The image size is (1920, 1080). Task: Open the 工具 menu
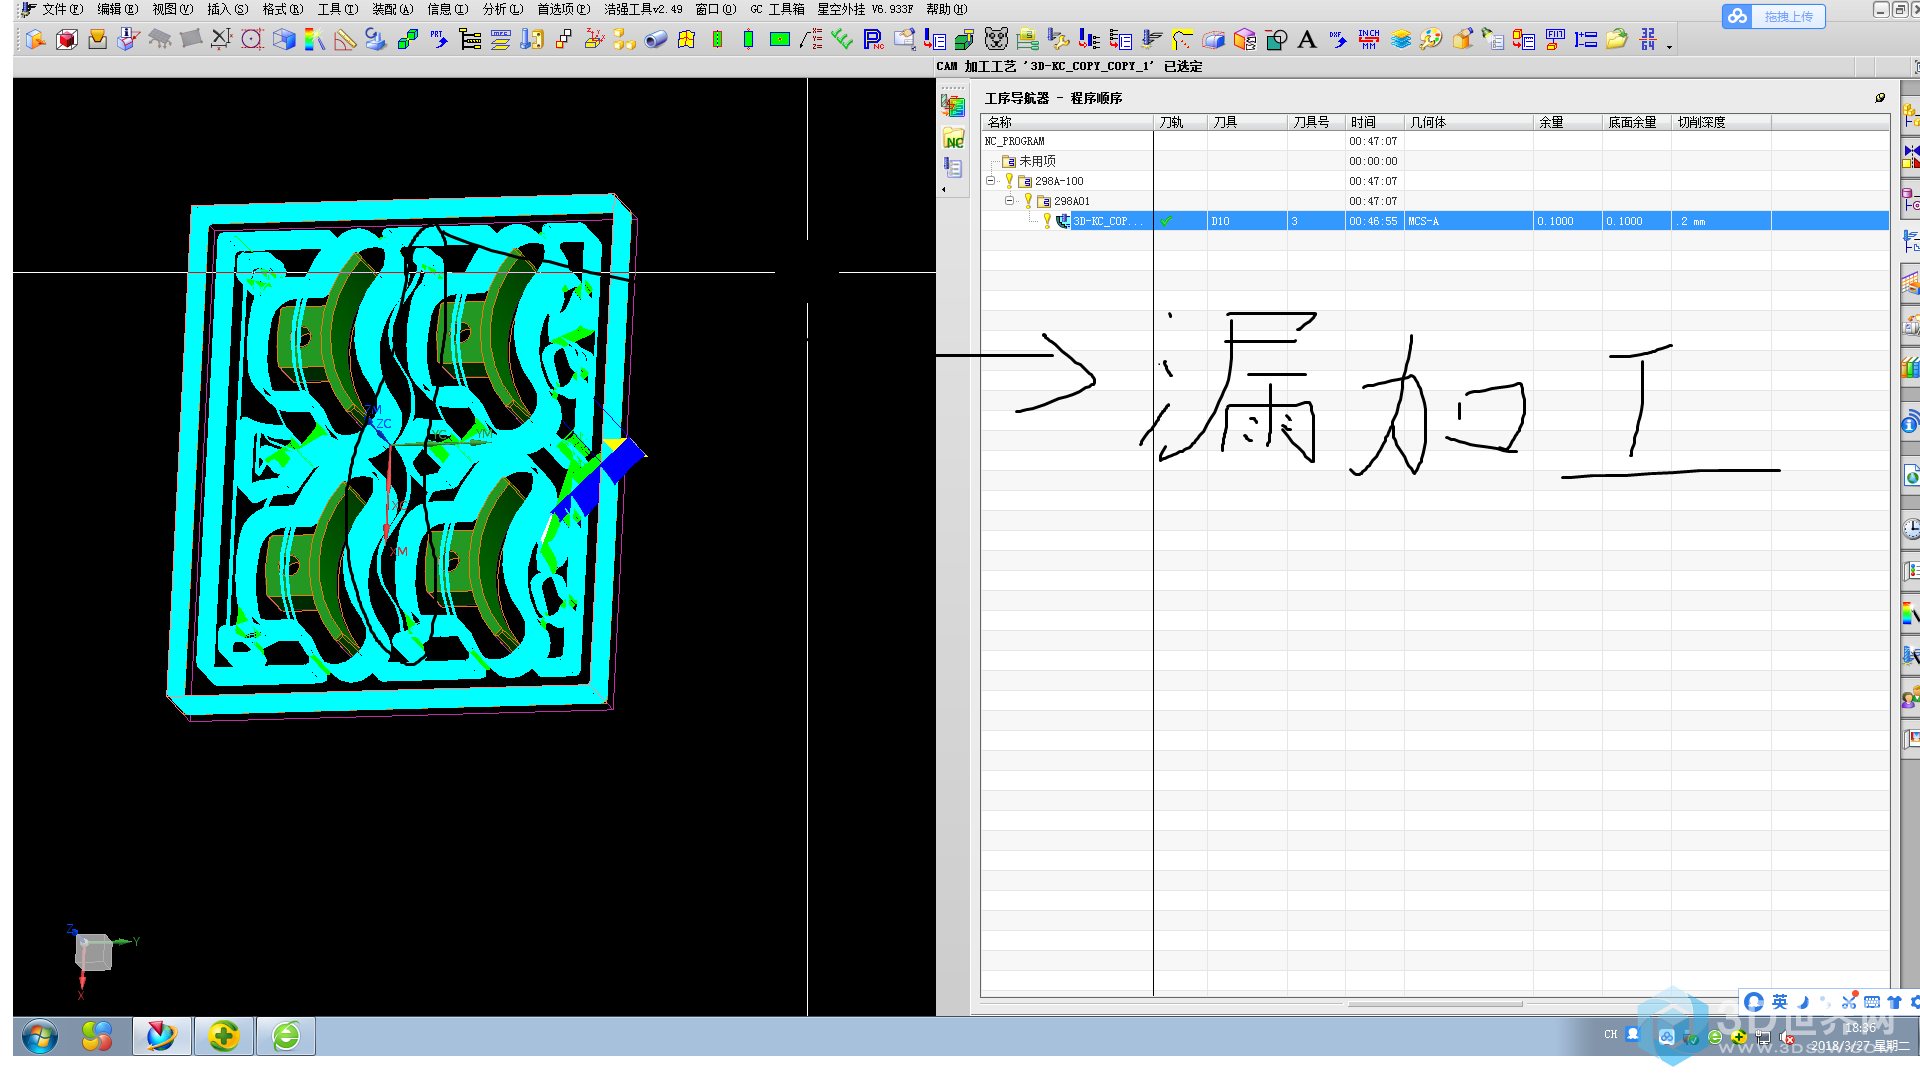pyautogui.click(x=337, y=9)
